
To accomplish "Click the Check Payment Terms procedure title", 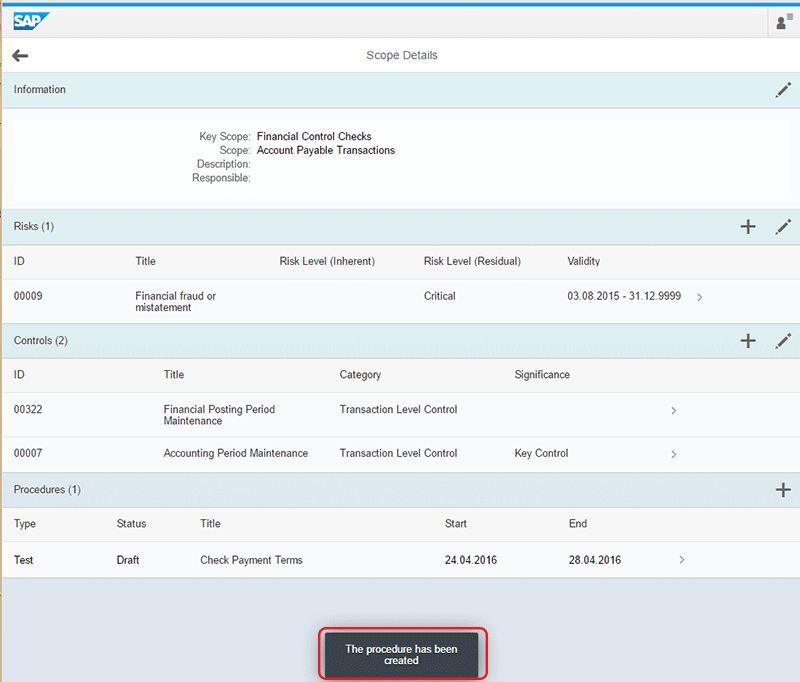I will click(x=251, y=560).
